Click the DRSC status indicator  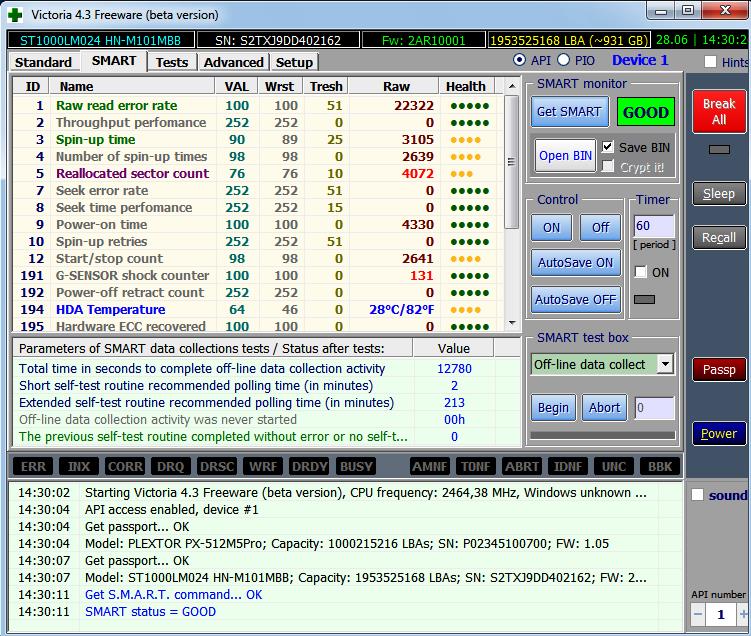point(217,466)
